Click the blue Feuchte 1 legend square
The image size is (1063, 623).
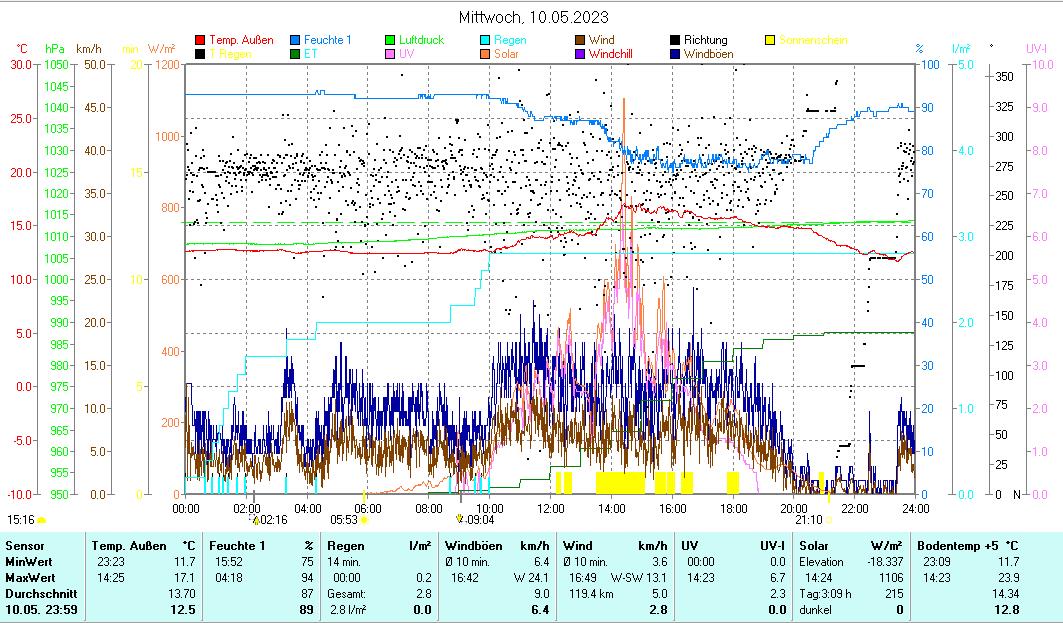coord(296,41)
